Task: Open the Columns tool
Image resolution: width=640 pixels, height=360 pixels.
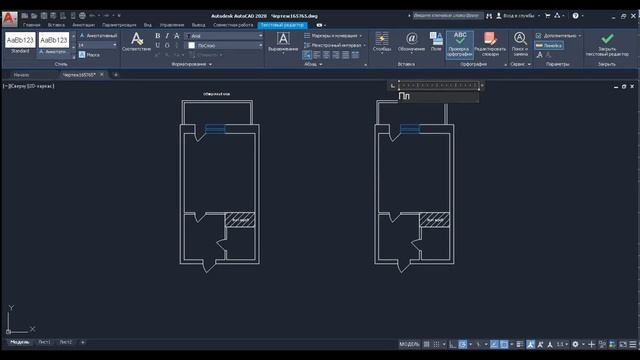Action: pos(382,42)
